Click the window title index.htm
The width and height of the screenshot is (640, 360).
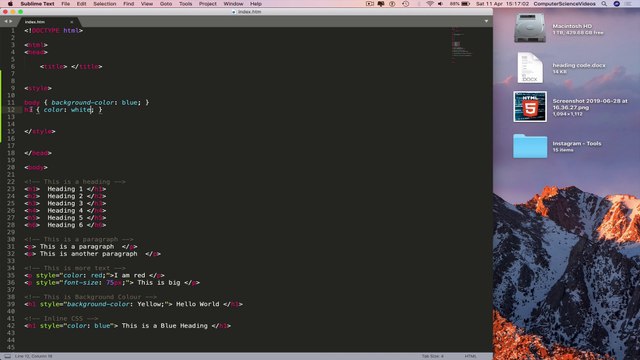[249, 12]
